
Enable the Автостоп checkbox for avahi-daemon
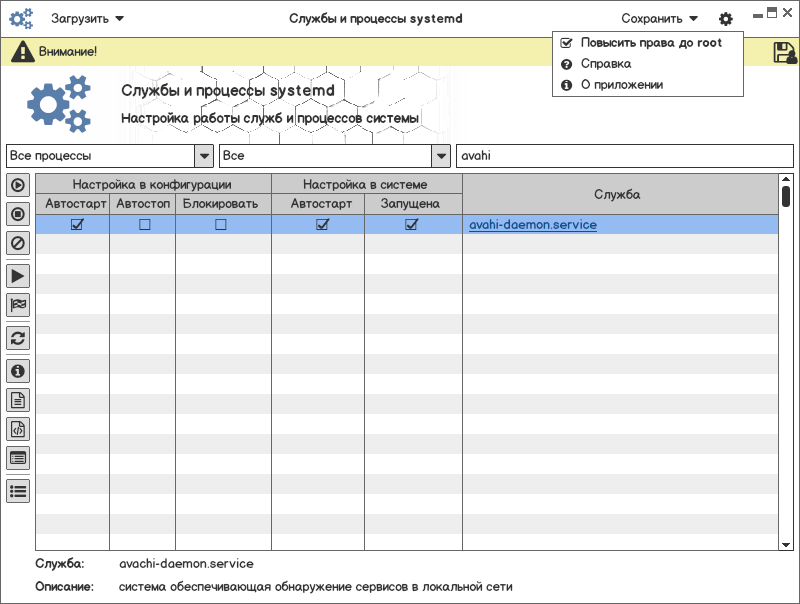[144, 225]
